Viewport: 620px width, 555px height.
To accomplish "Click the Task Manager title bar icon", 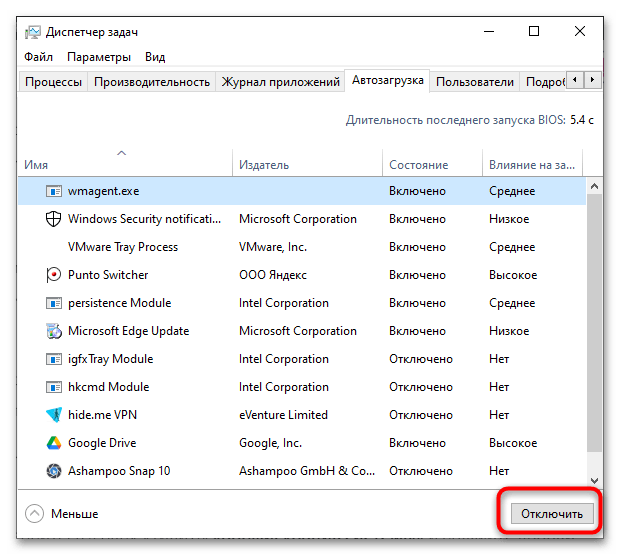I will point(32,32).
